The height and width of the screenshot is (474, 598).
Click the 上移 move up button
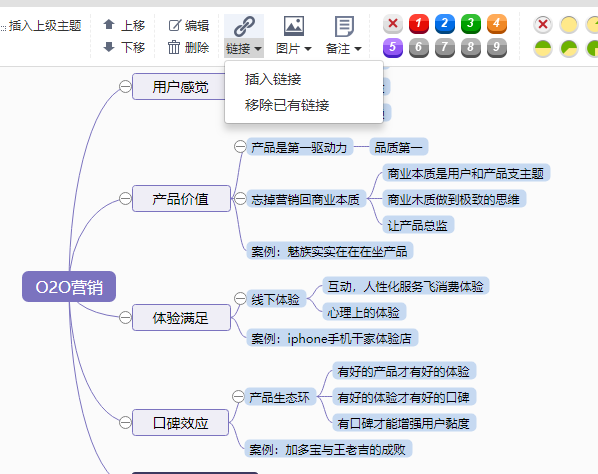click(x=124, y=26)
